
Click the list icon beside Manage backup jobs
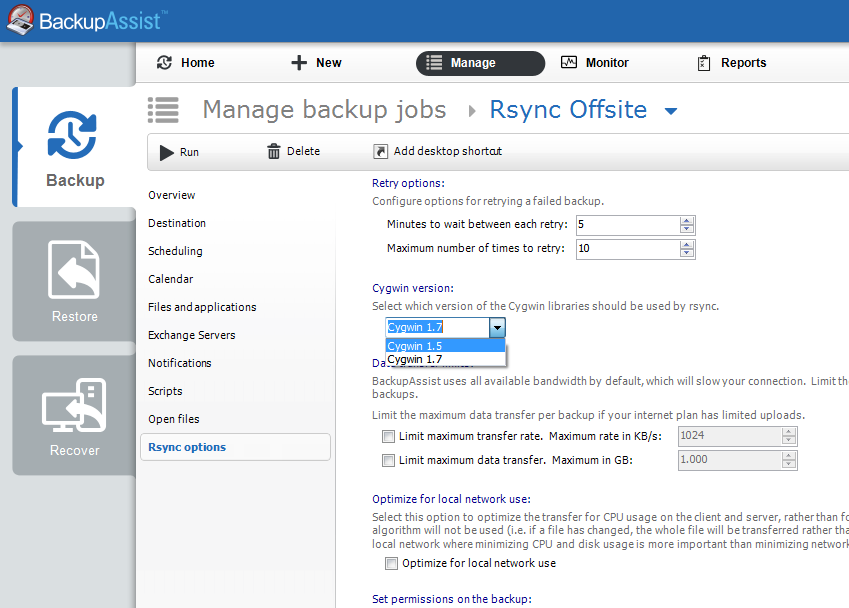[163, 110]
